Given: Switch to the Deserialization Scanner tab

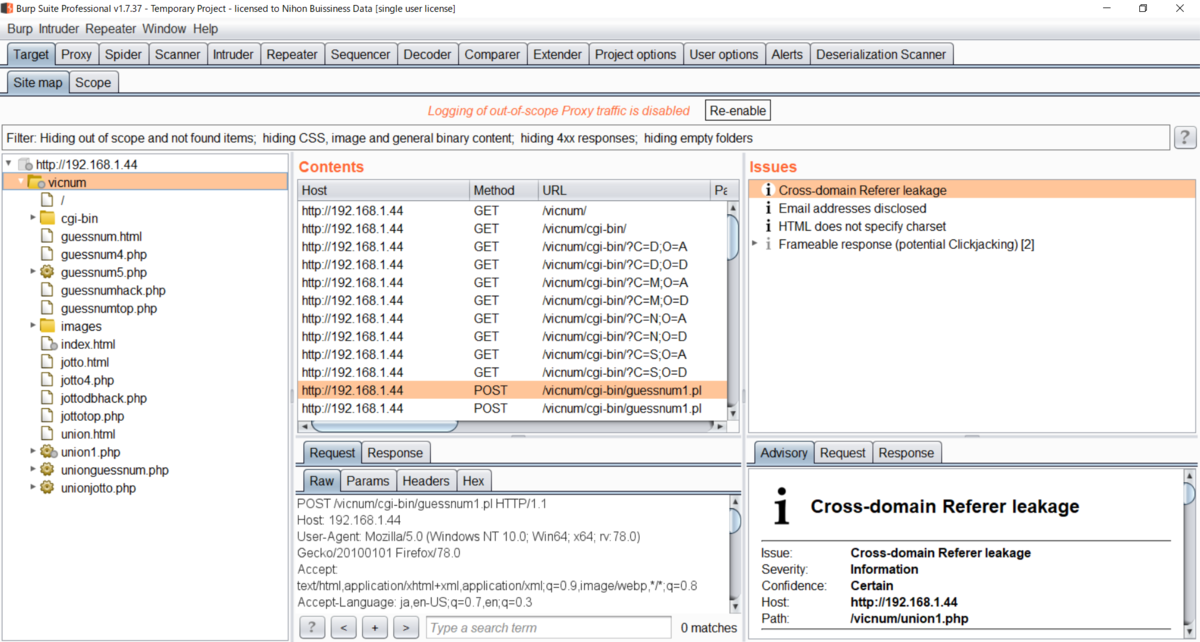Looking at the screenshot, I should [881, 54].
